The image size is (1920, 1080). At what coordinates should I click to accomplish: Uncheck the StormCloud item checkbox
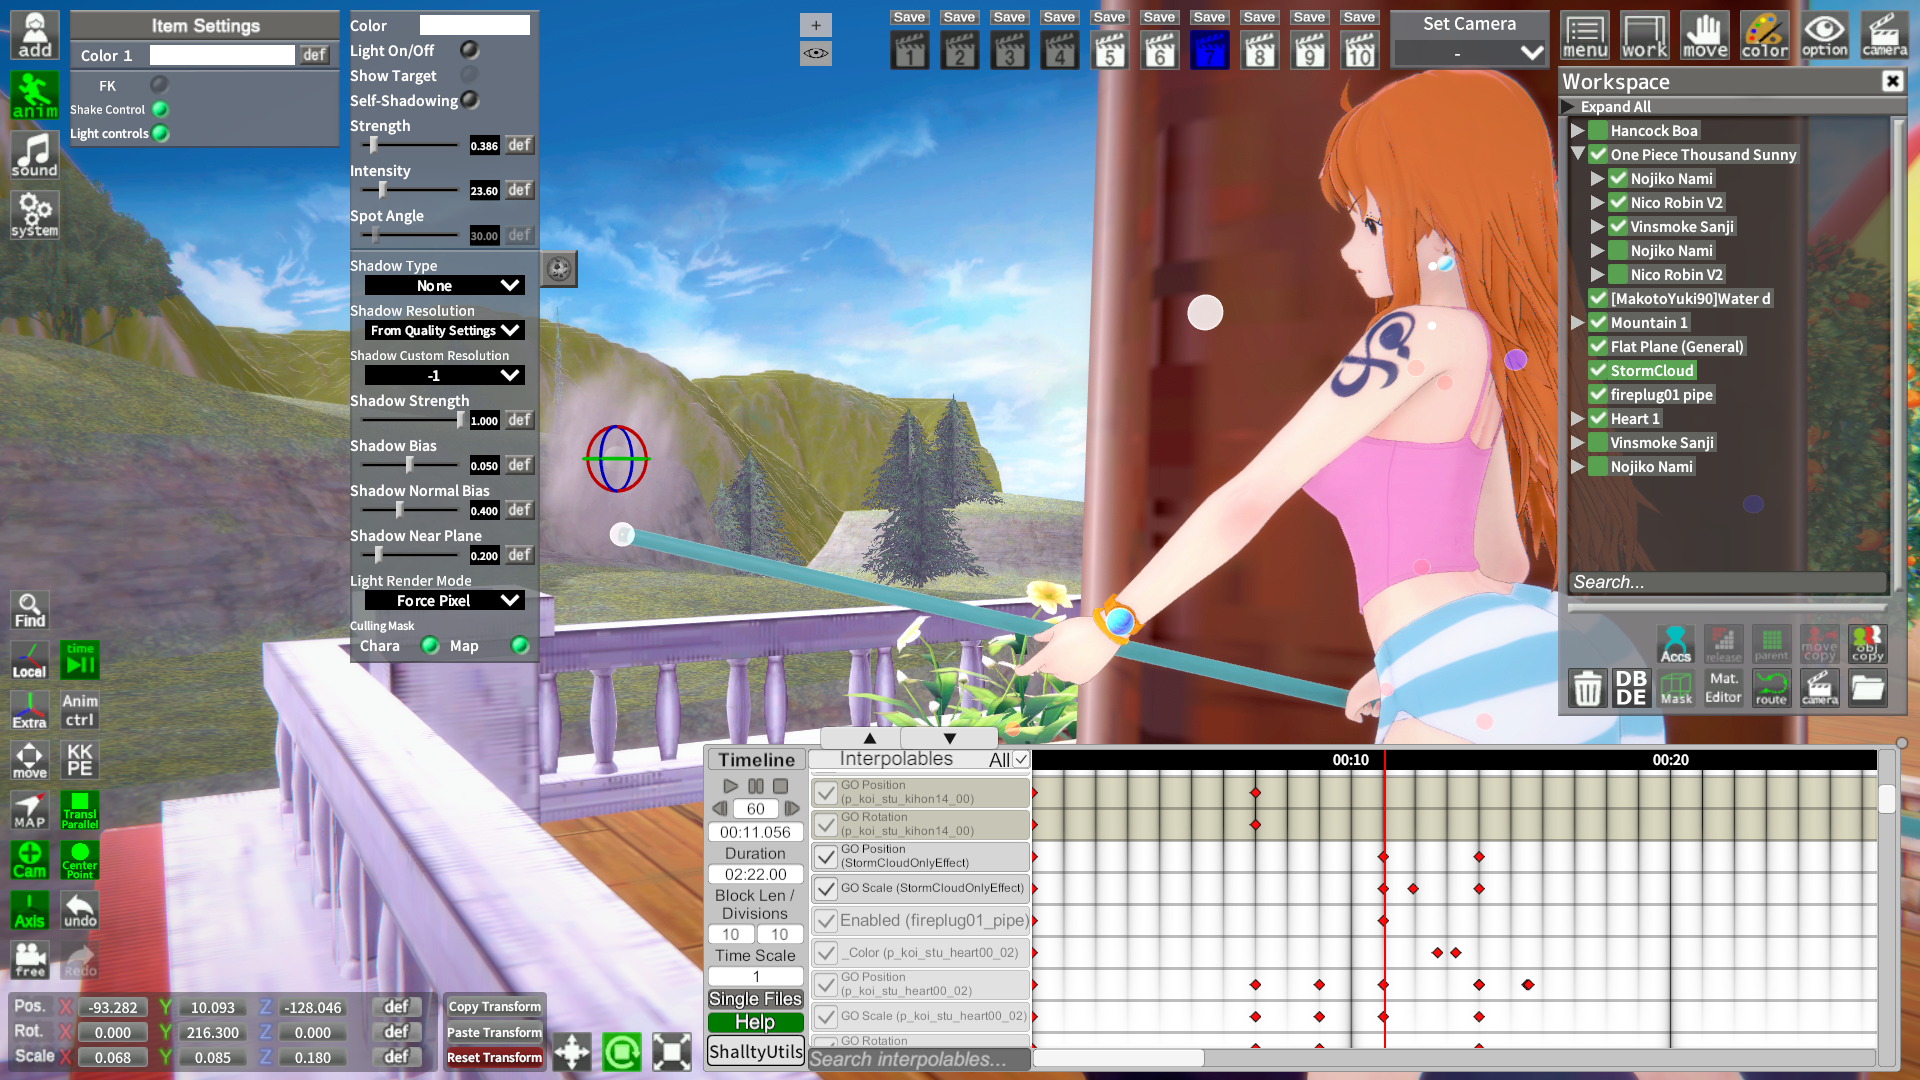[x=1598, y=370]
